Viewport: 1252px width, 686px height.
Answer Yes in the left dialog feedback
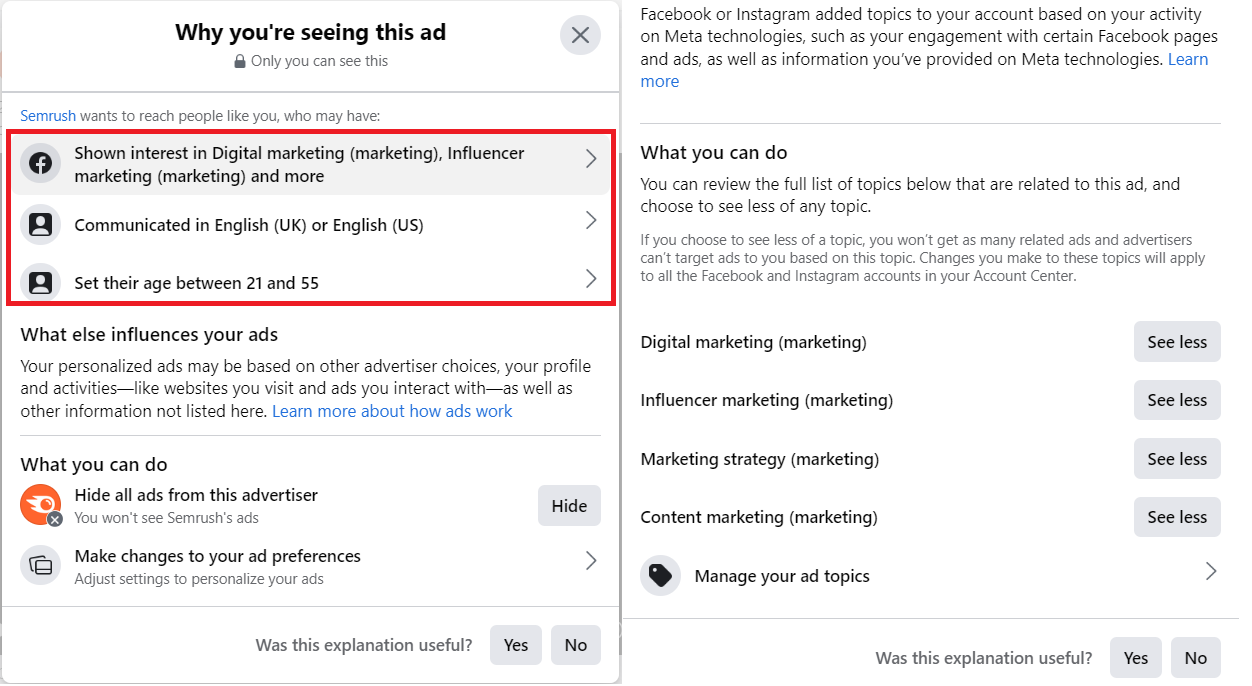(x=516, y=645)
